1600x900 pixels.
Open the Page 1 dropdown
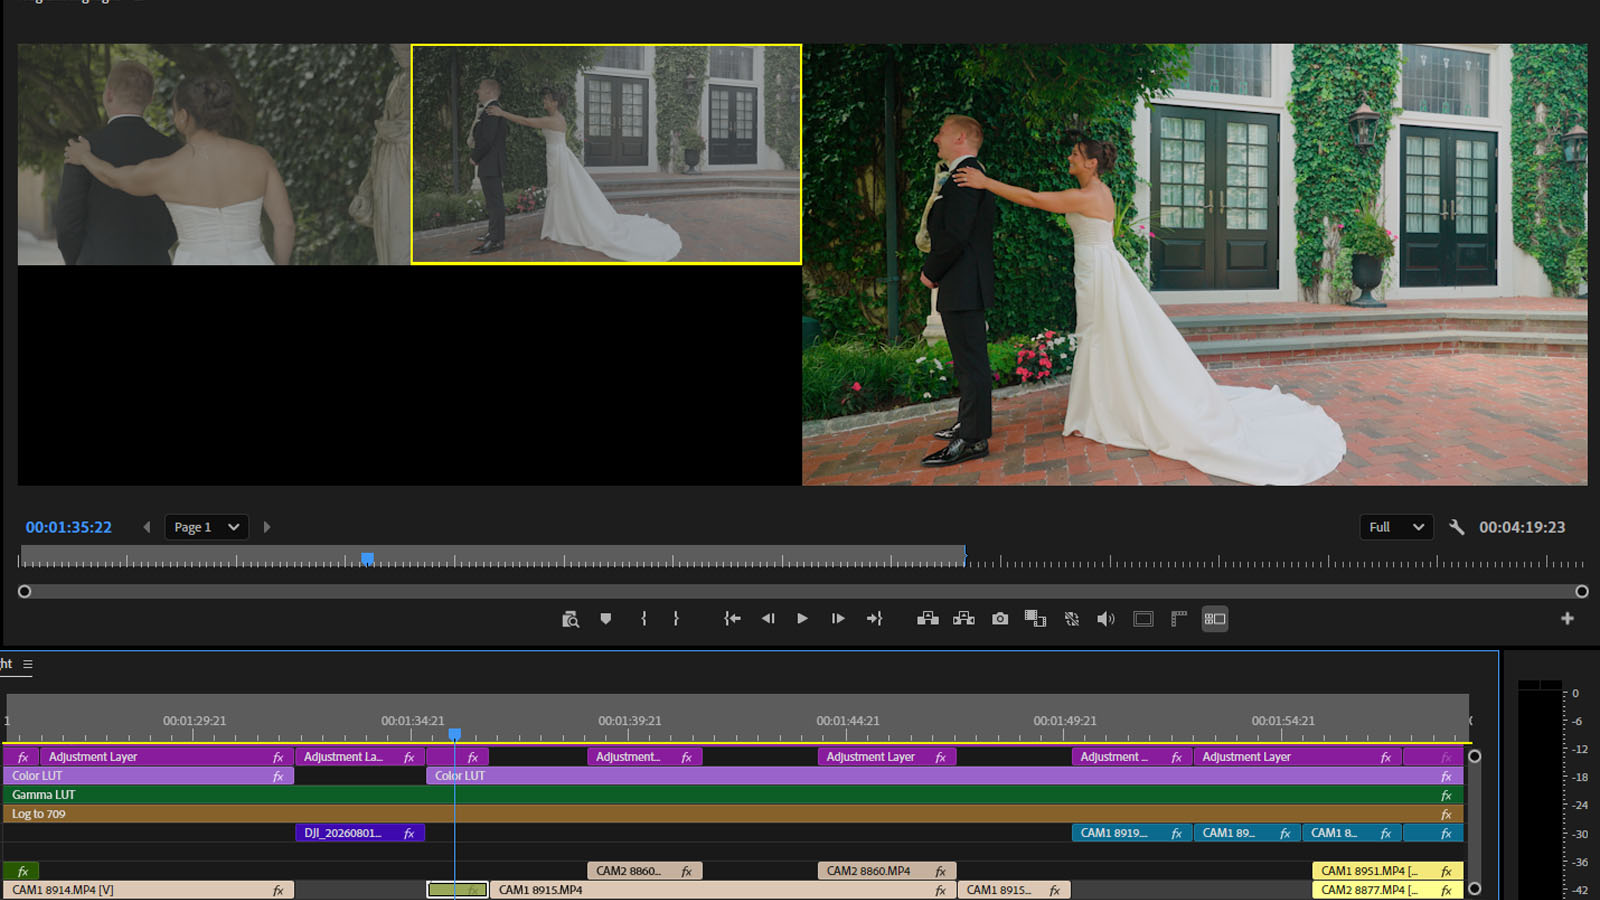pos(206,527)
